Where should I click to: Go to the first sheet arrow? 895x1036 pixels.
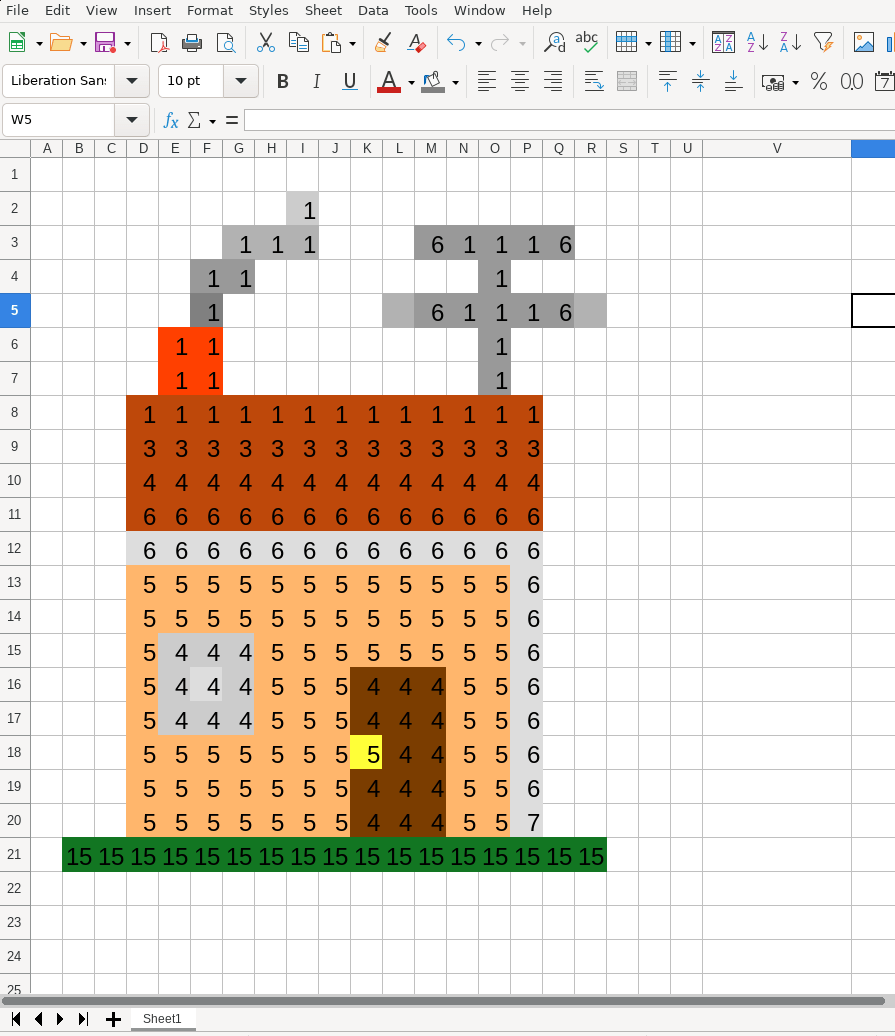click(16, 1019)
